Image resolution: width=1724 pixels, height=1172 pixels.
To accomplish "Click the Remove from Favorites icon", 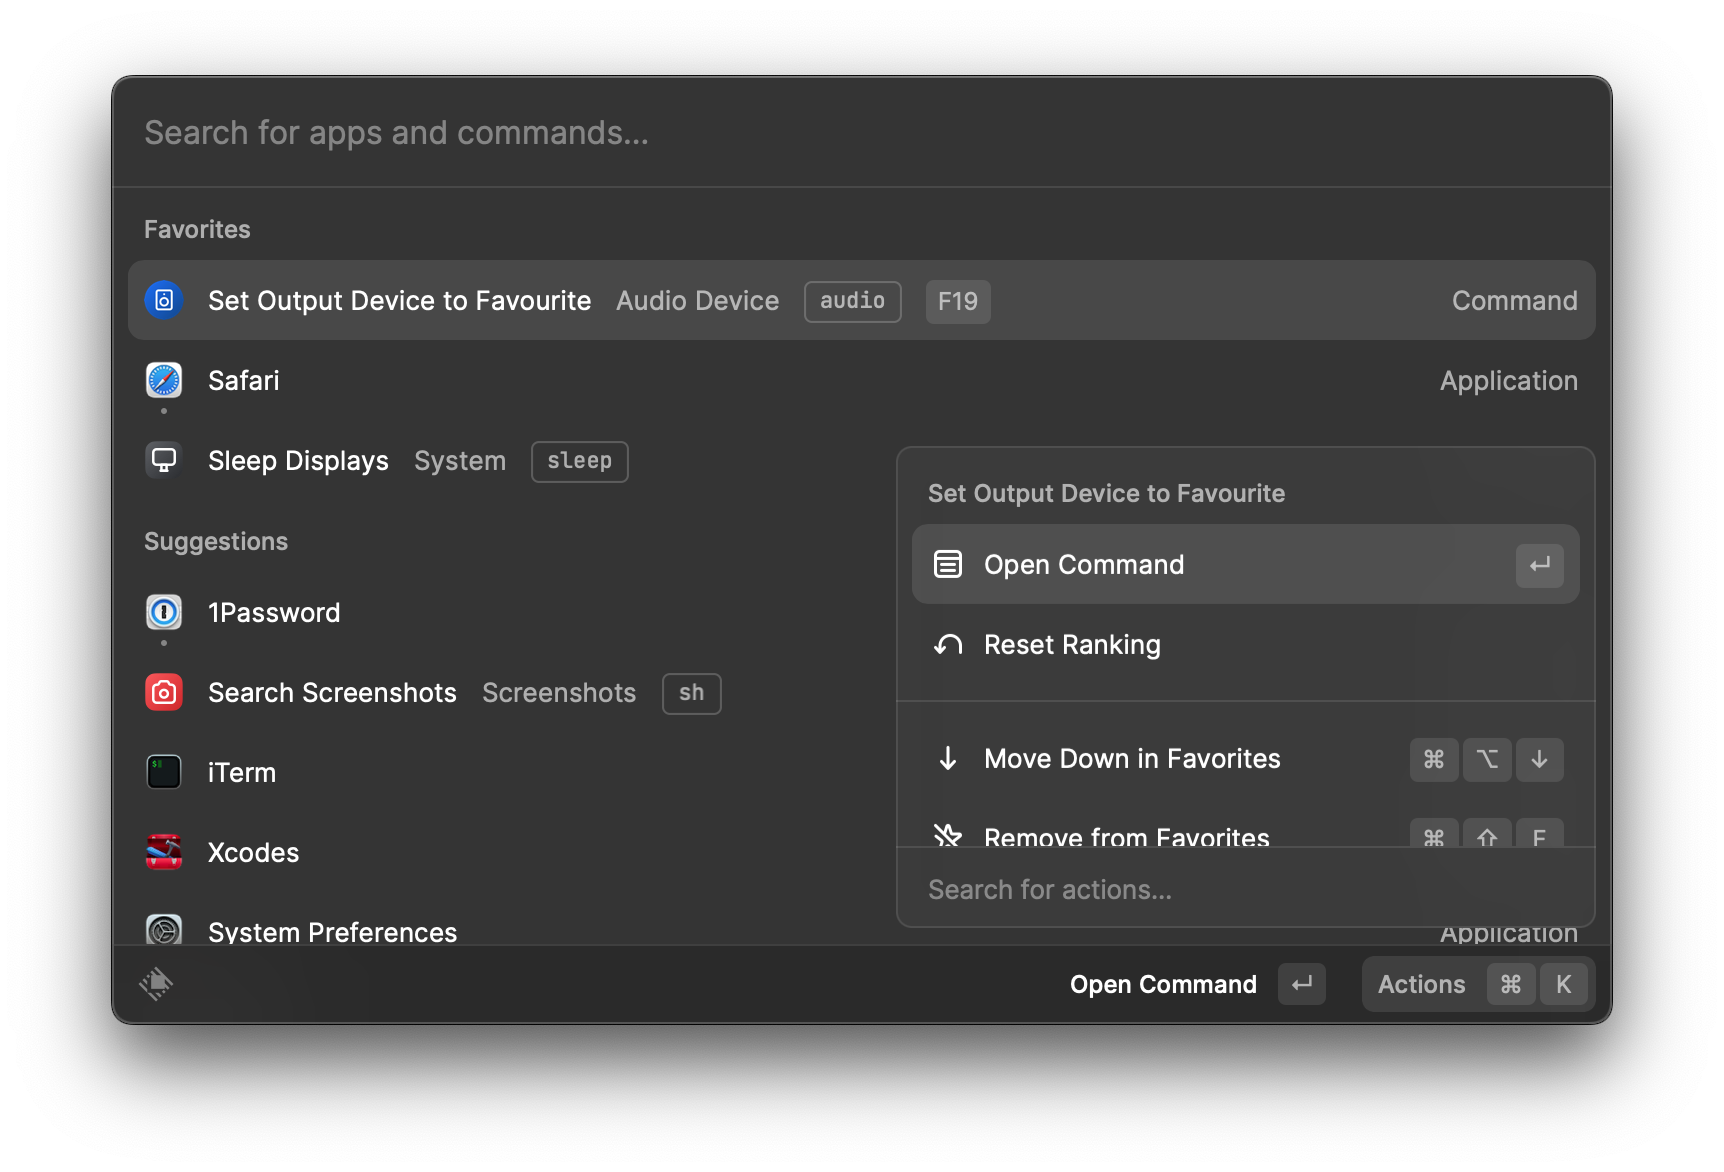I will [x=948, y=836].
